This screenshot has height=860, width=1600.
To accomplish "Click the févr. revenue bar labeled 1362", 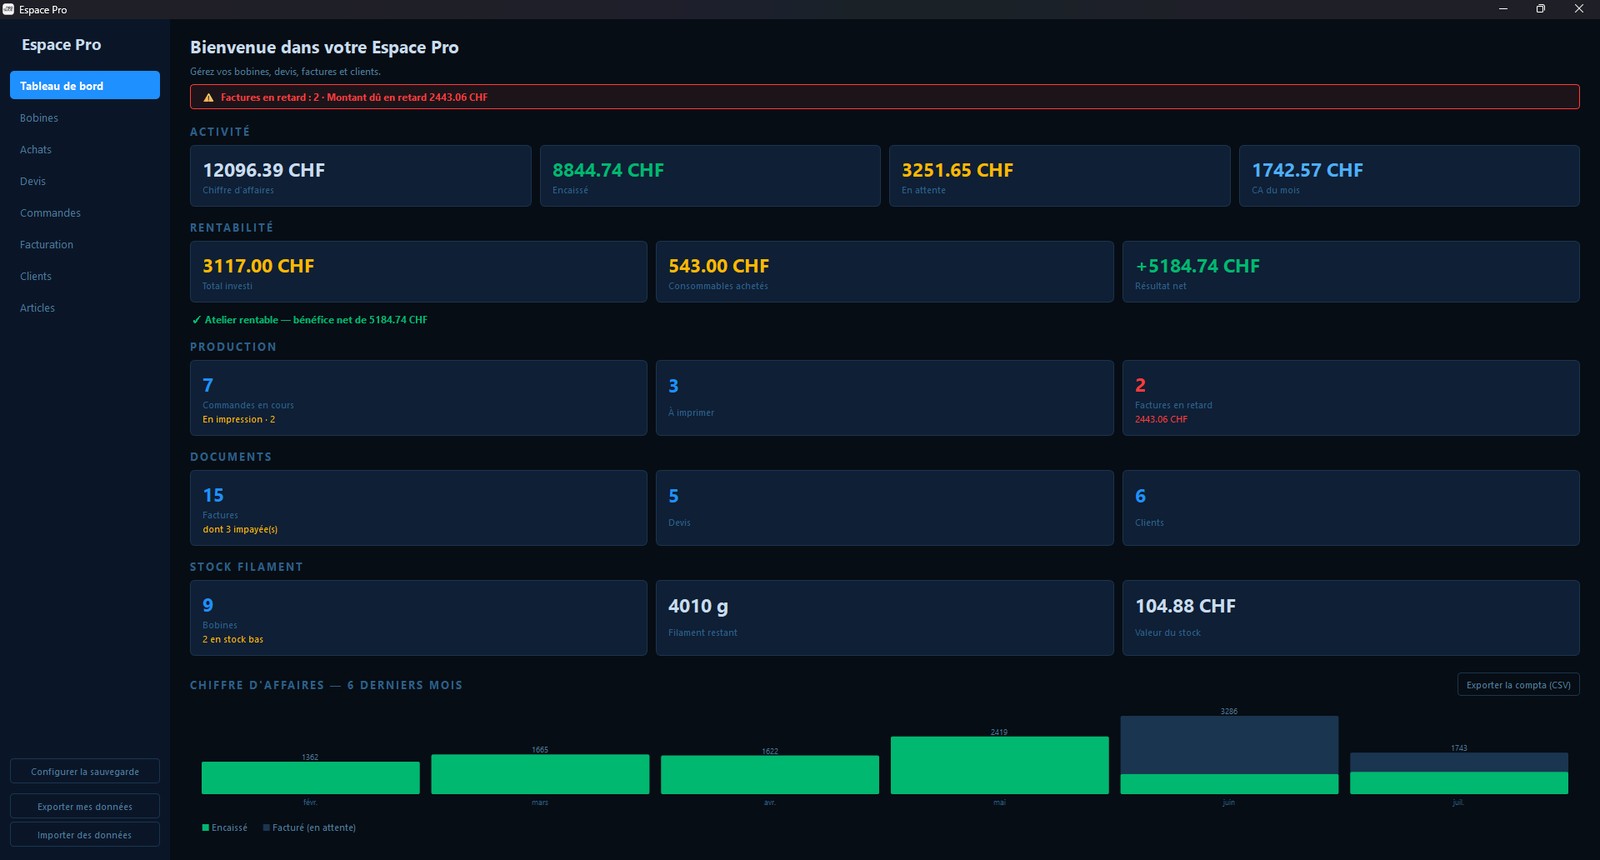I will coord(310,778).
